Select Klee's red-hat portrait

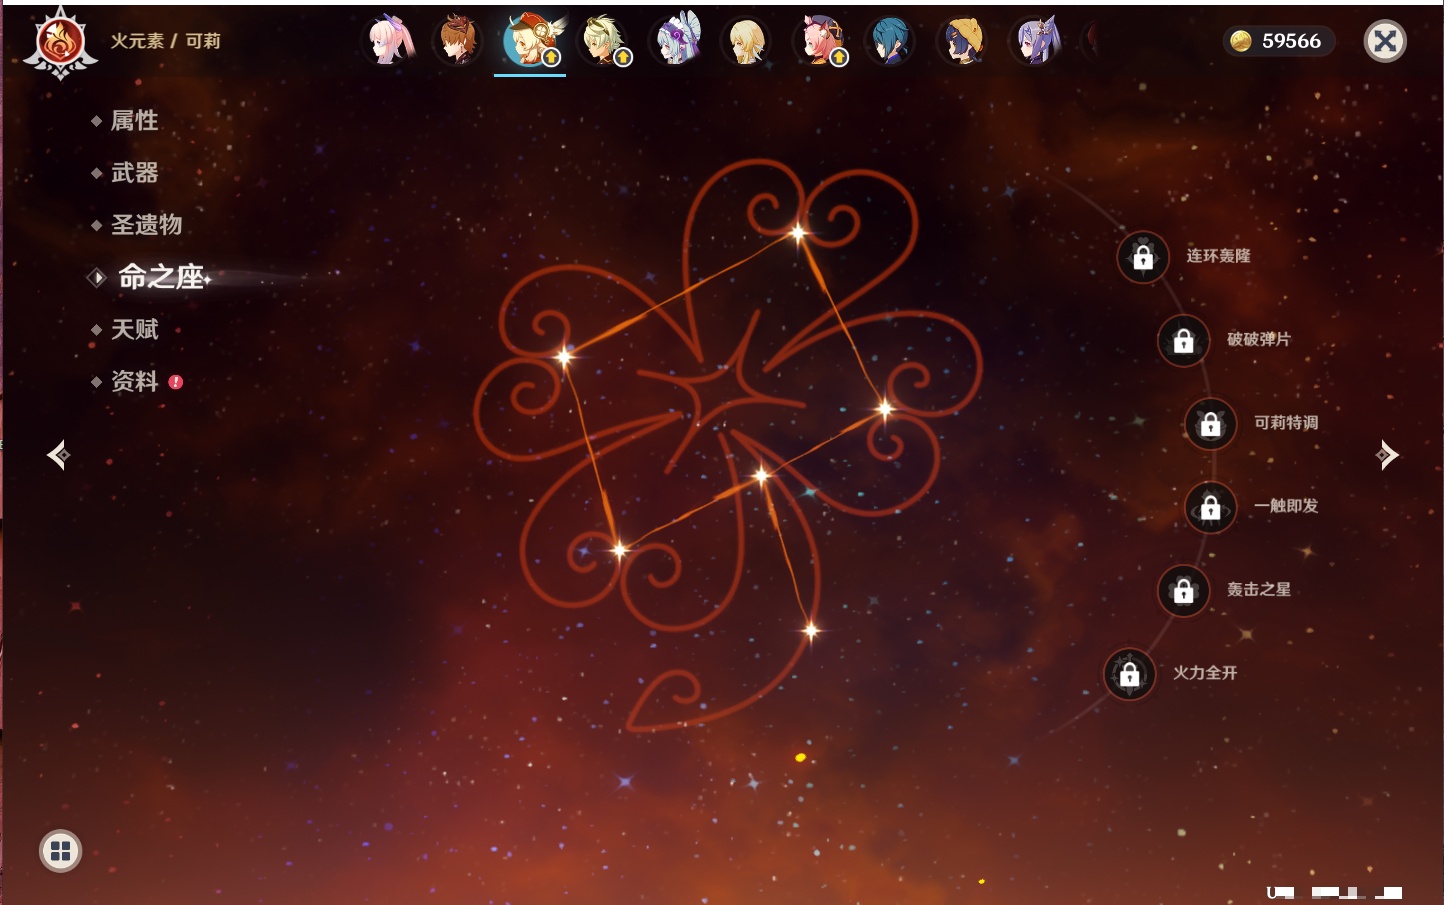click(532, 41)
